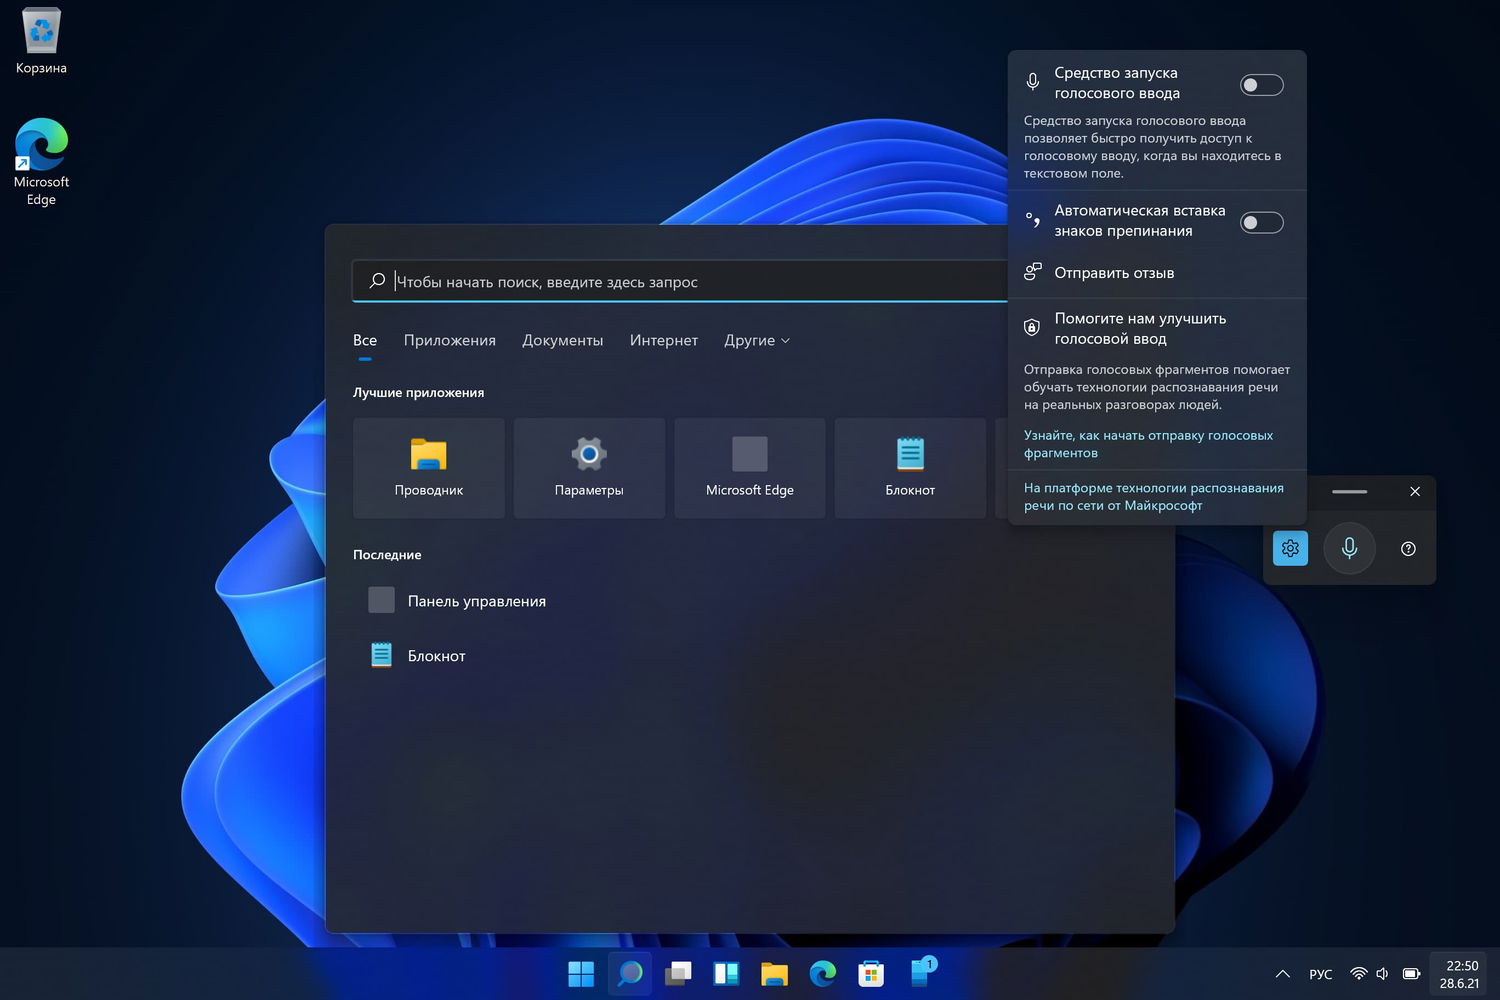Open the Widgets panel from the taskbar
This screenshot has height=1000, width=1500.
726,973
